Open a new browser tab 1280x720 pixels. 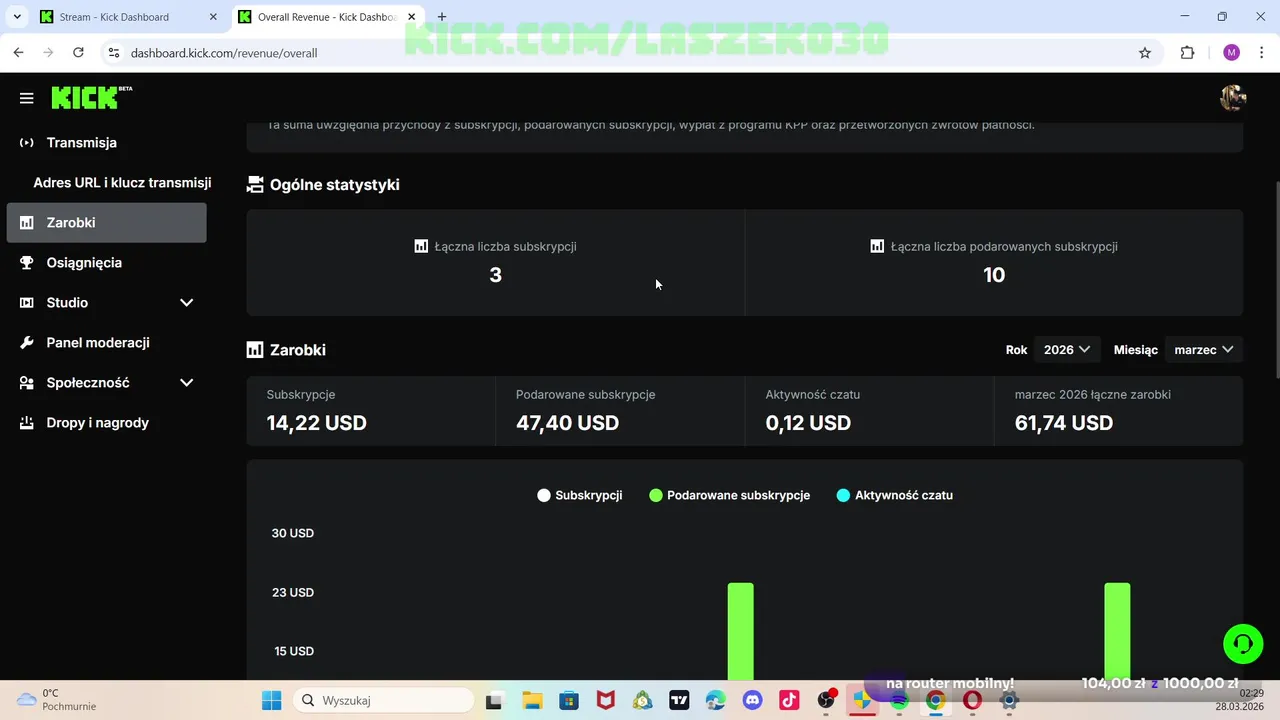[442, 17]
